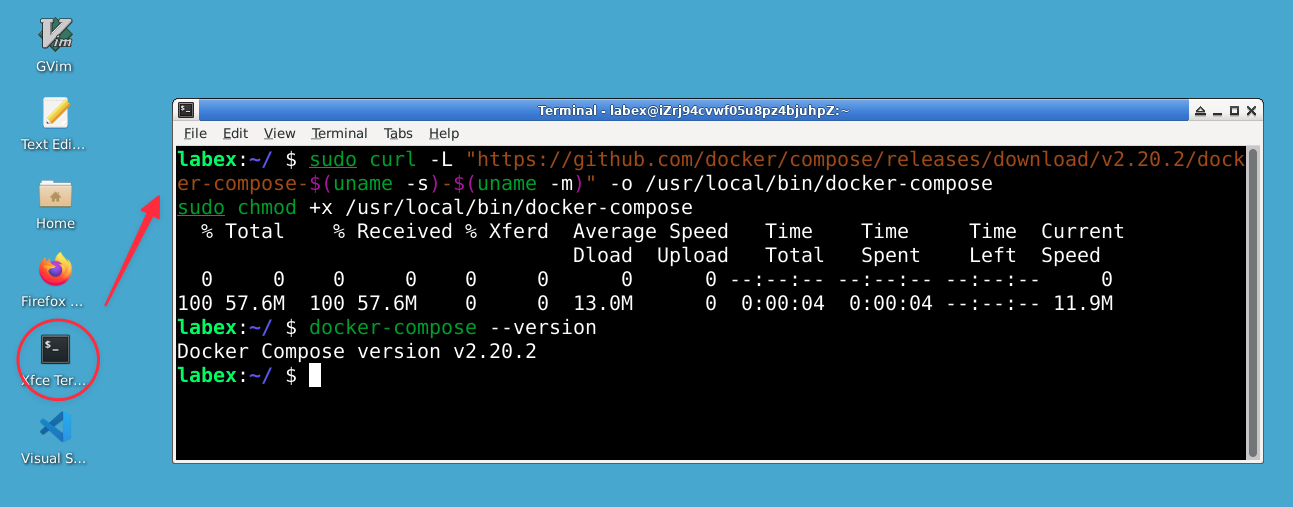Expand the View menu
1293x507 pixels.
279,133
